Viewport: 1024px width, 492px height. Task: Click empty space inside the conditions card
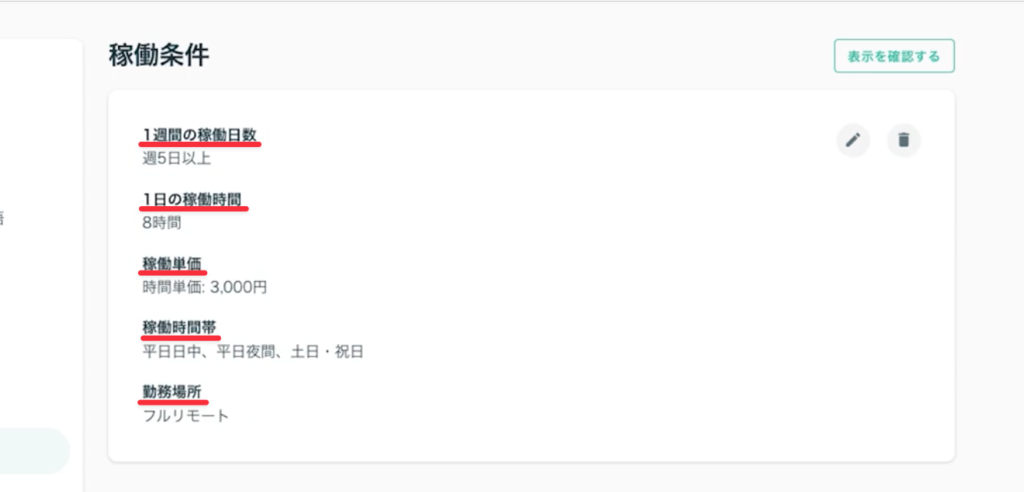(600, 300)
